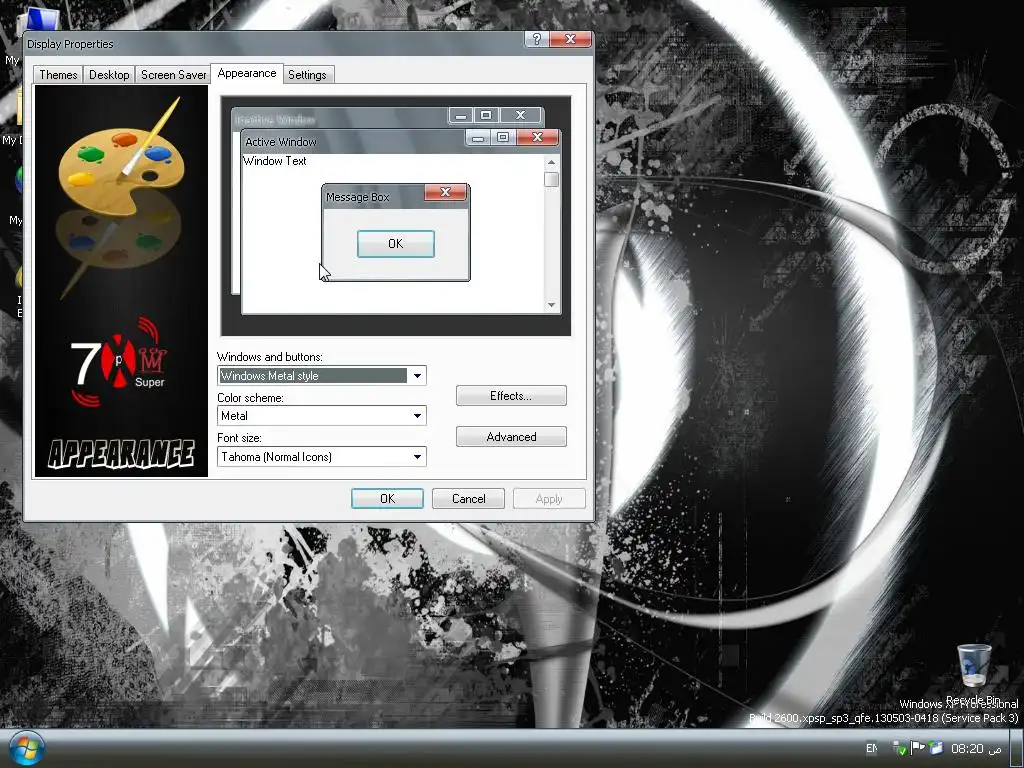
Task: Click the taskbar clock showing 08:20
Action: pyautogui.click(x=976, y=748)
